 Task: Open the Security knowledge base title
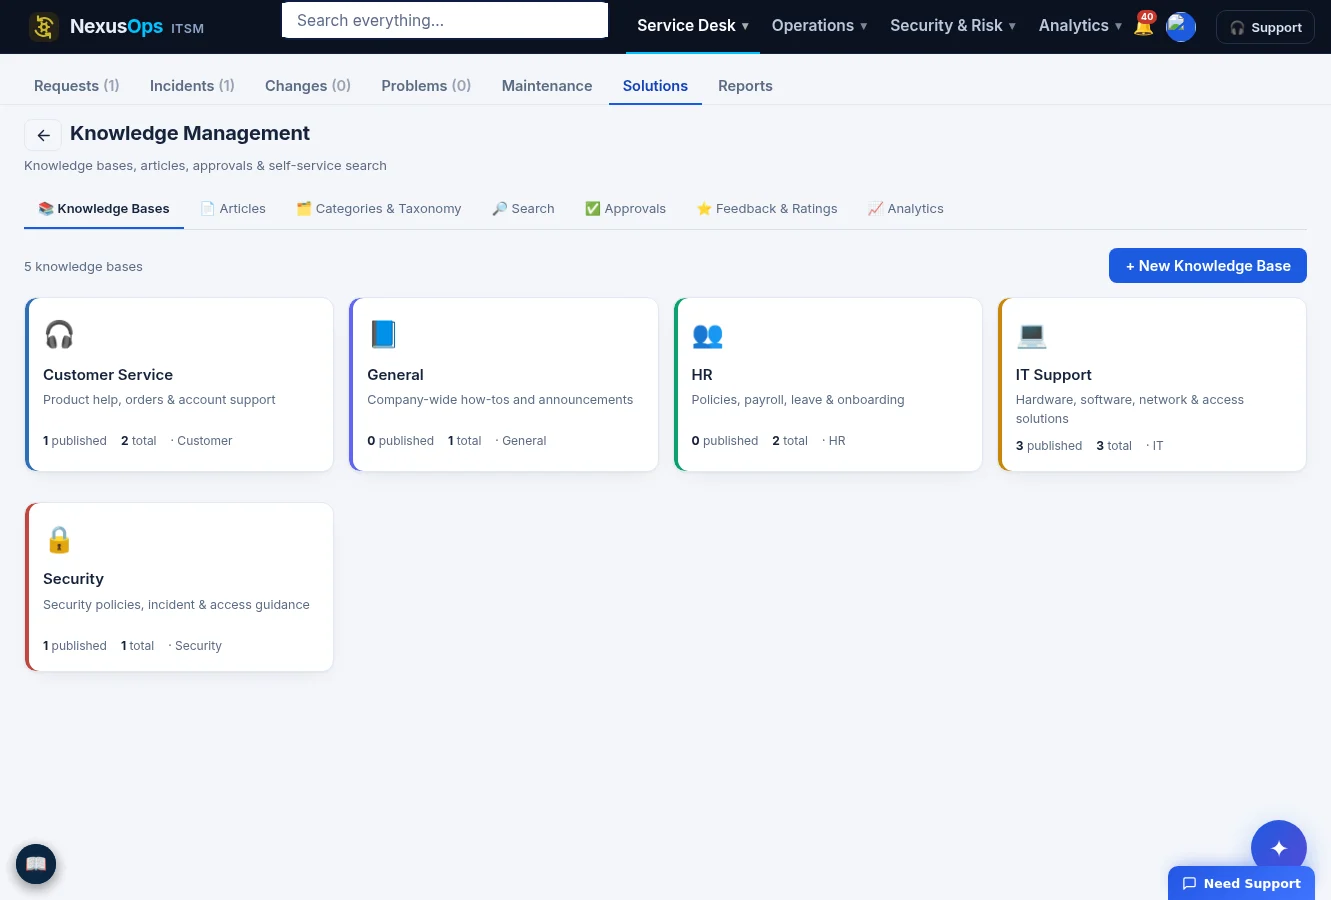[x=73, y=579]
